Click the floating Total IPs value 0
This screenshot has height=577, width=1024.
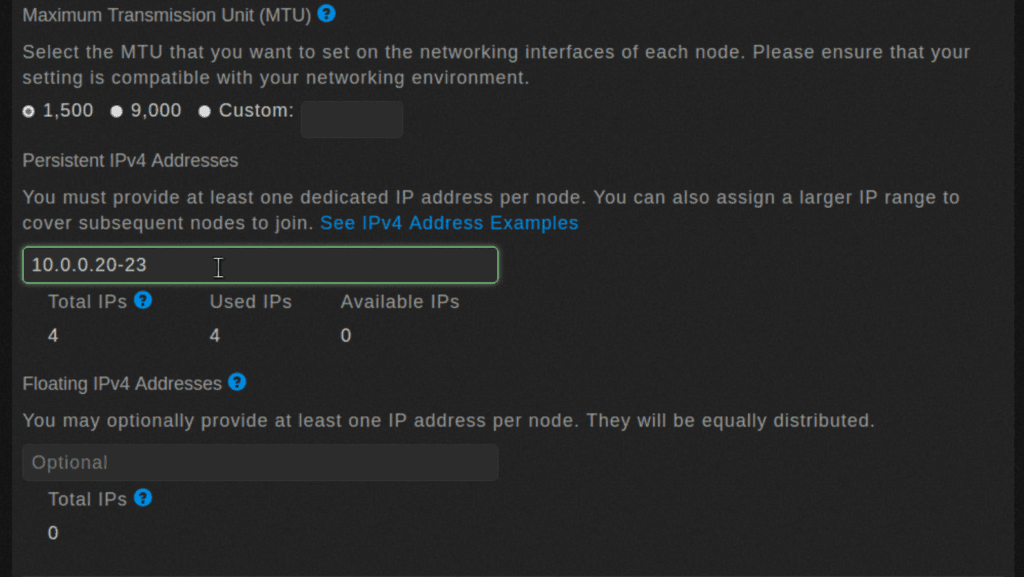click(53, 534)
